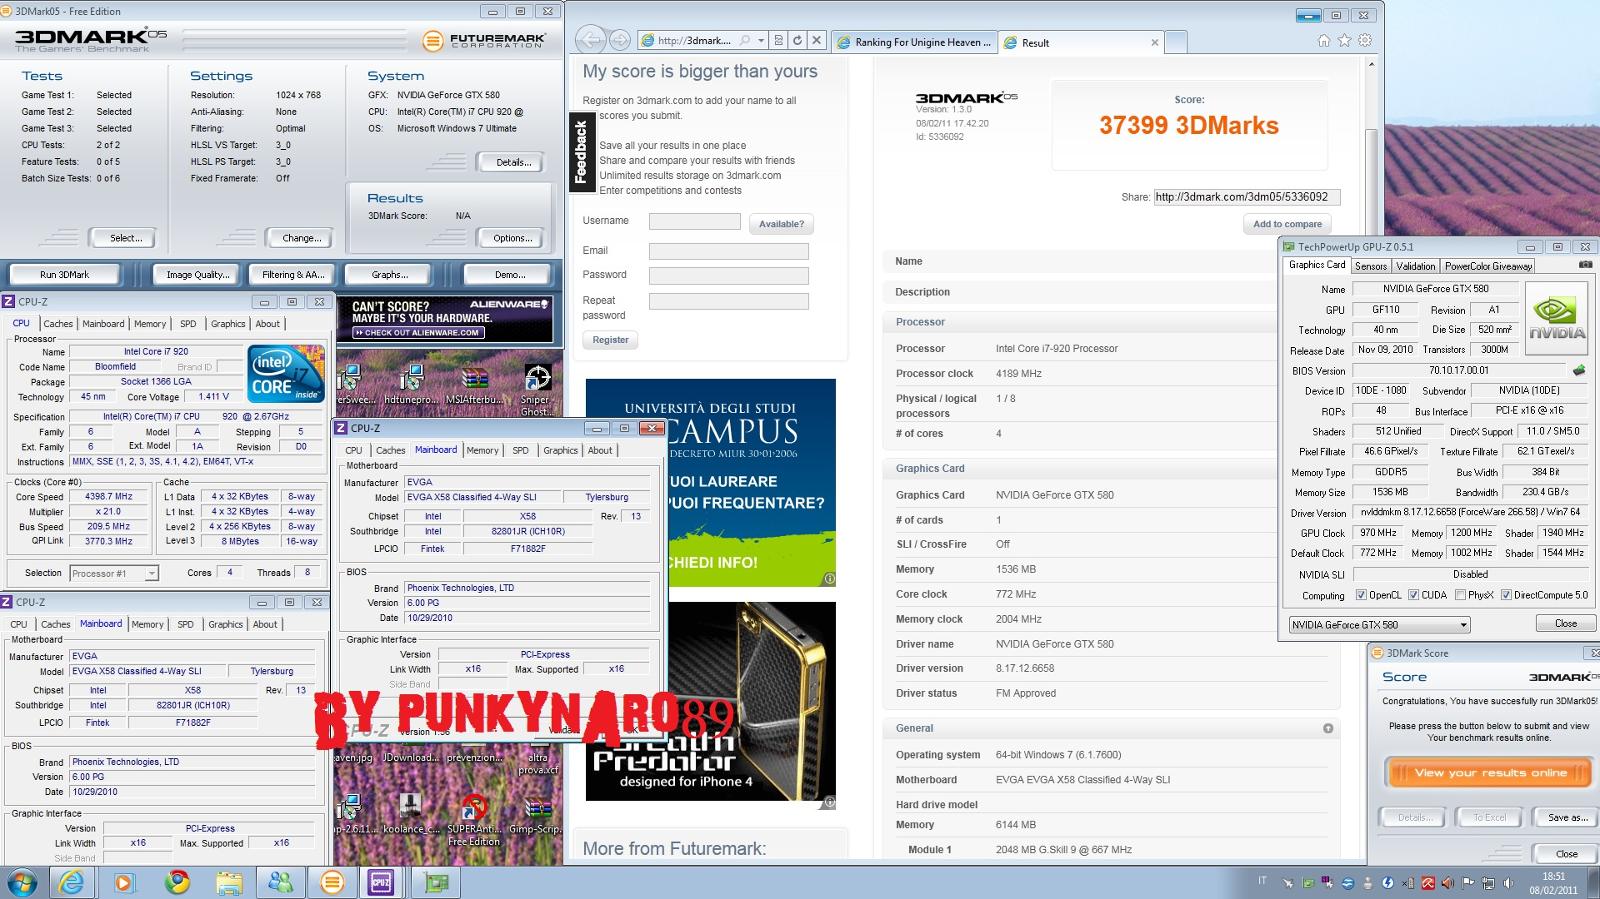Click GPU-Z screenshot camera icon
Screen dimensions: 1600x899
[1585, 265]
